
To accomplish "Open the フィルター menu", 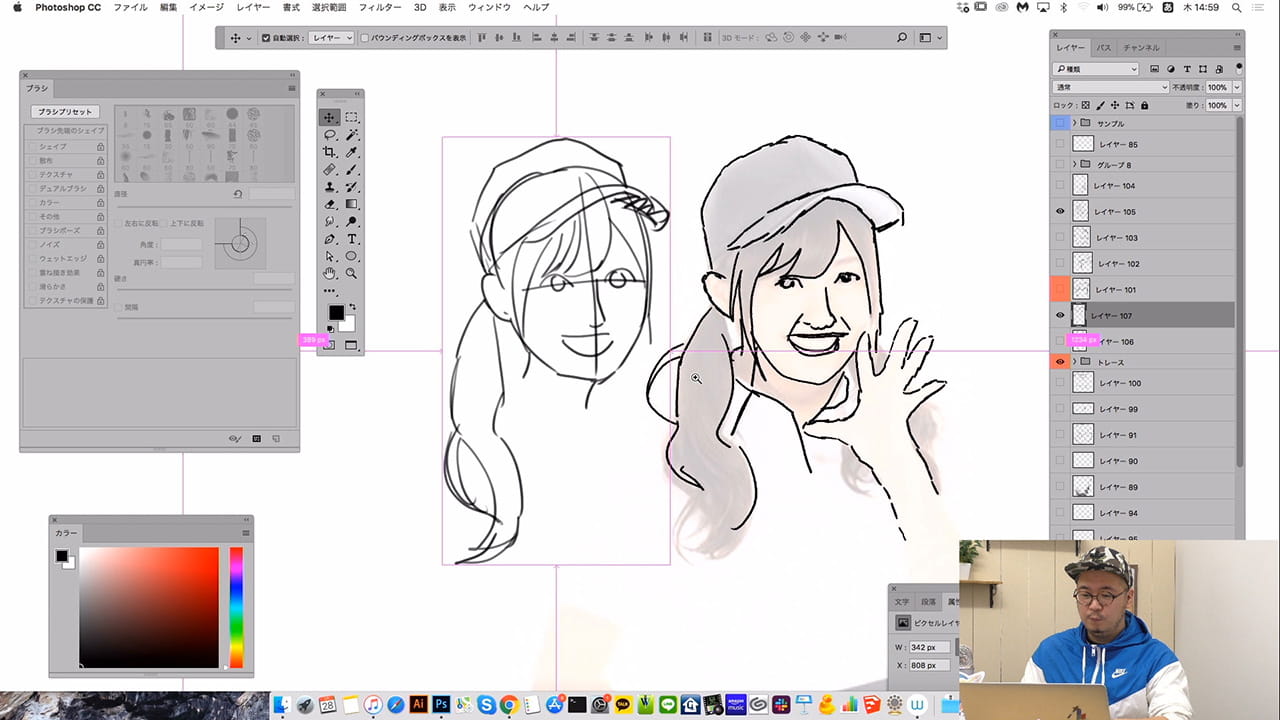I will (x=380, y=7).
